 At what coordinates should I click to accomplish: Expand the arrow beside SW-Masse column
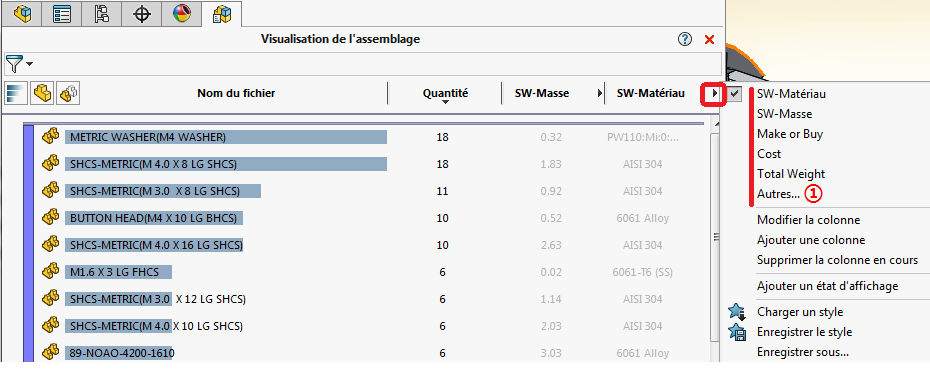click(600, 93)
